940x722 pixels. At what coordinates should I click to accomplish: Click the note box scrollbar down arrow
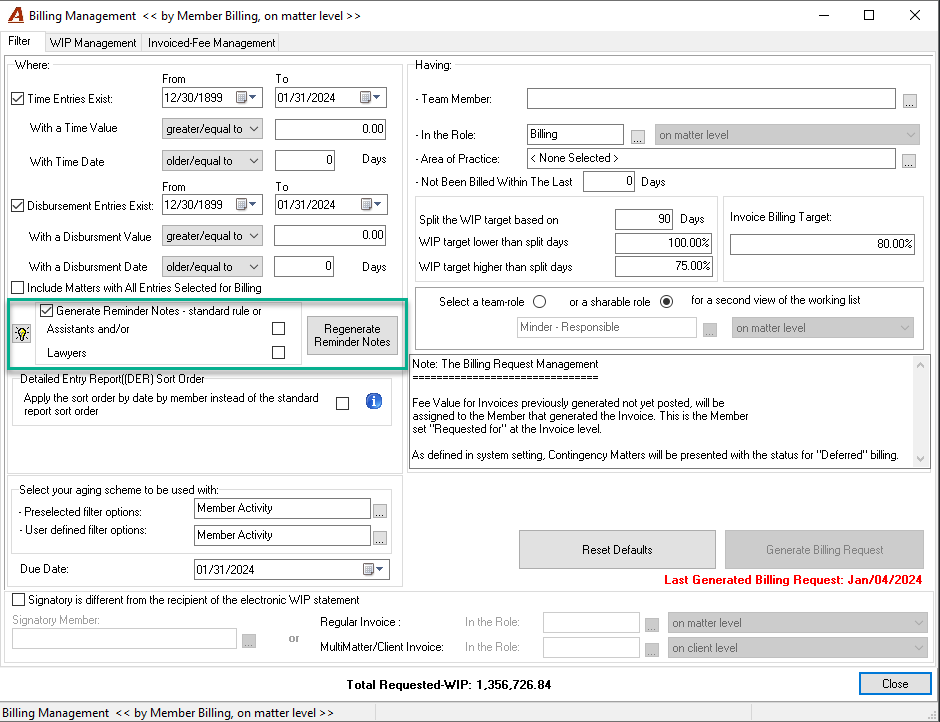point(920,459)
